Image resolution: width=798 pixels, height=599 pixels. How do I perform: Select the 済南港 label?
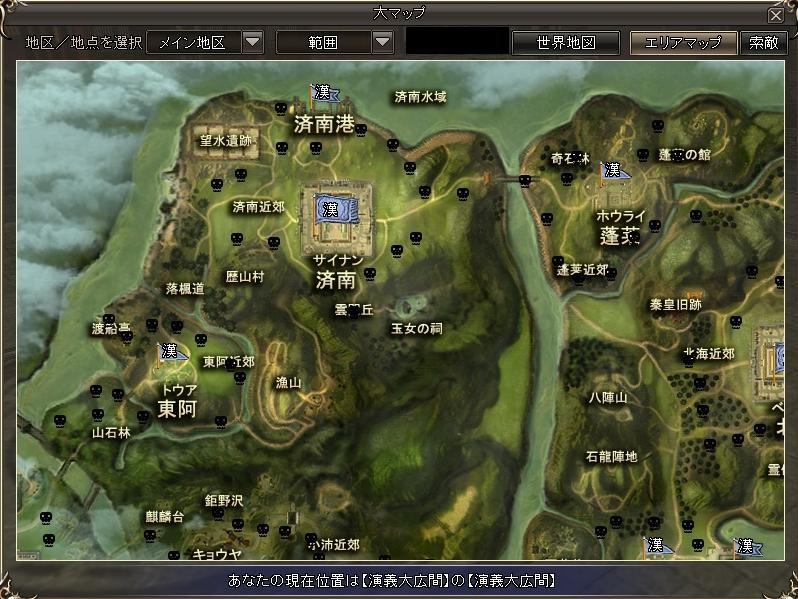[324, 124]
